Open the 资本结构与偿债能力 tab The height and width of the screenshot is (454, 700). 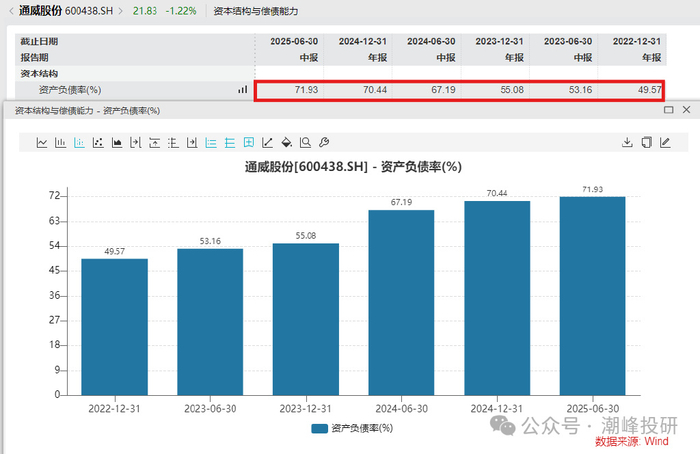tap(254, 11)
